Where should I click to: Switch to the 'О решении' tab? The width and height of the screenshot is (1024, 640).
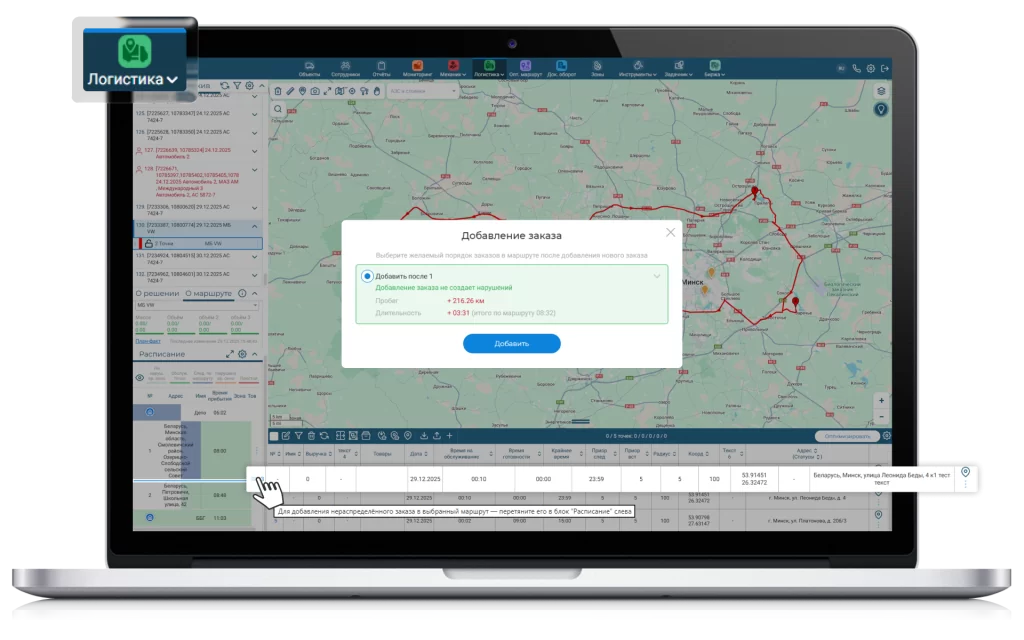tap(156, 294)
